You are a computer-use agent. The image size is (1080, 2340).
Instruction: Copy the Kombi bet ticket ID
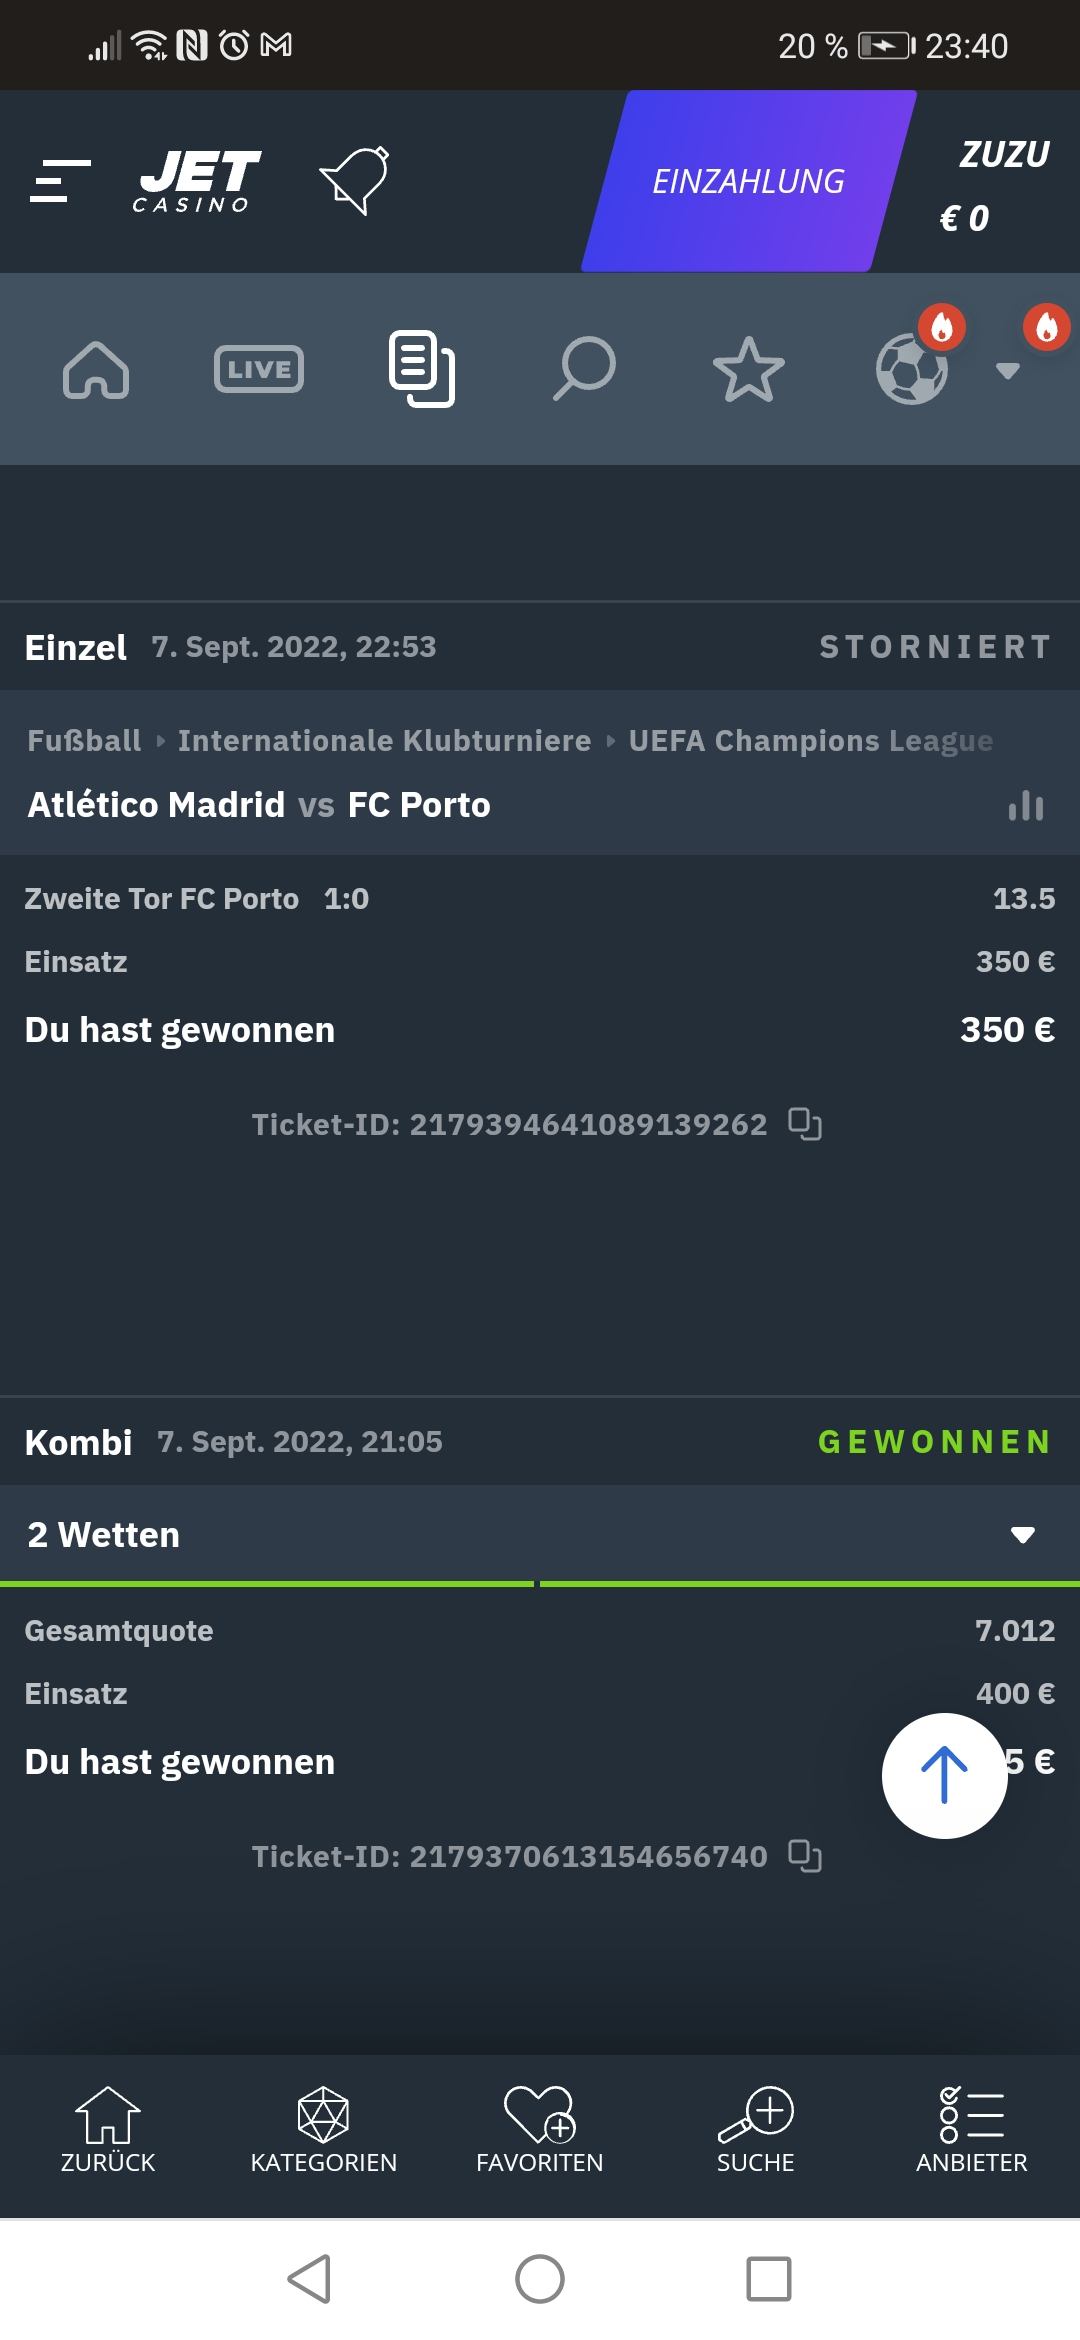point(805,1856)
